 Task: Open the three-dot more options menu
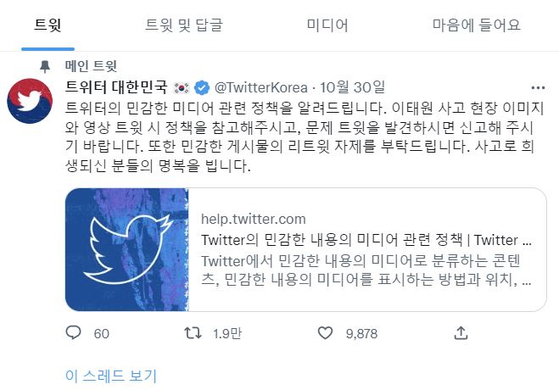[x=538, y=88]
